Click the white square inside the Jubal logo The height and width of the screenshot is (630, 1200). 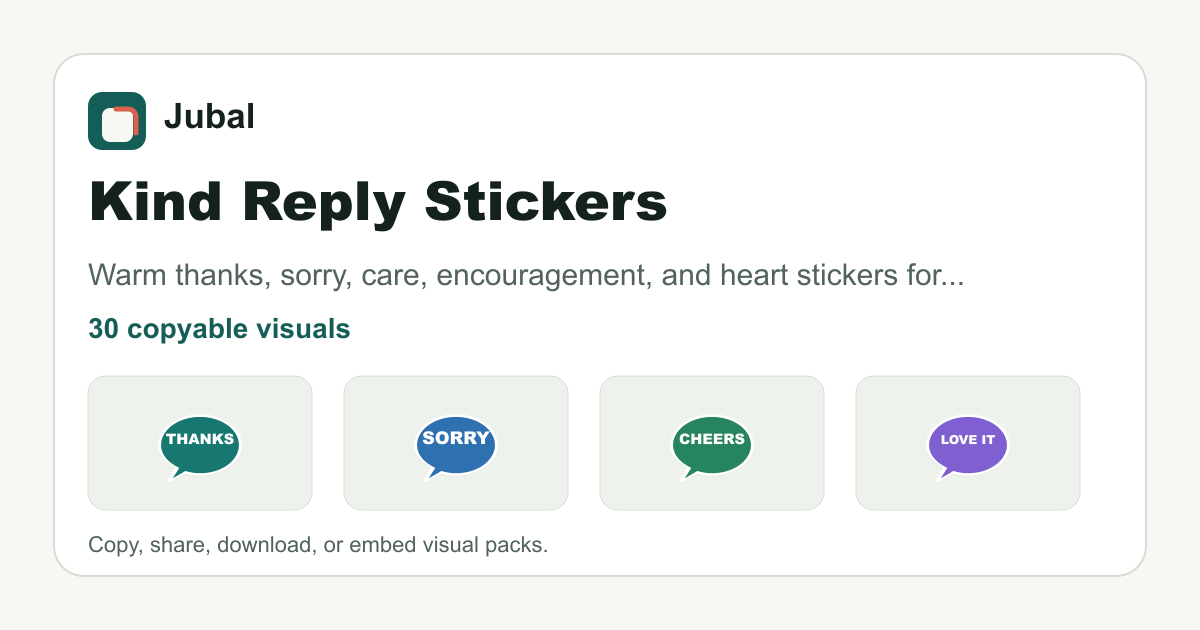116,124
